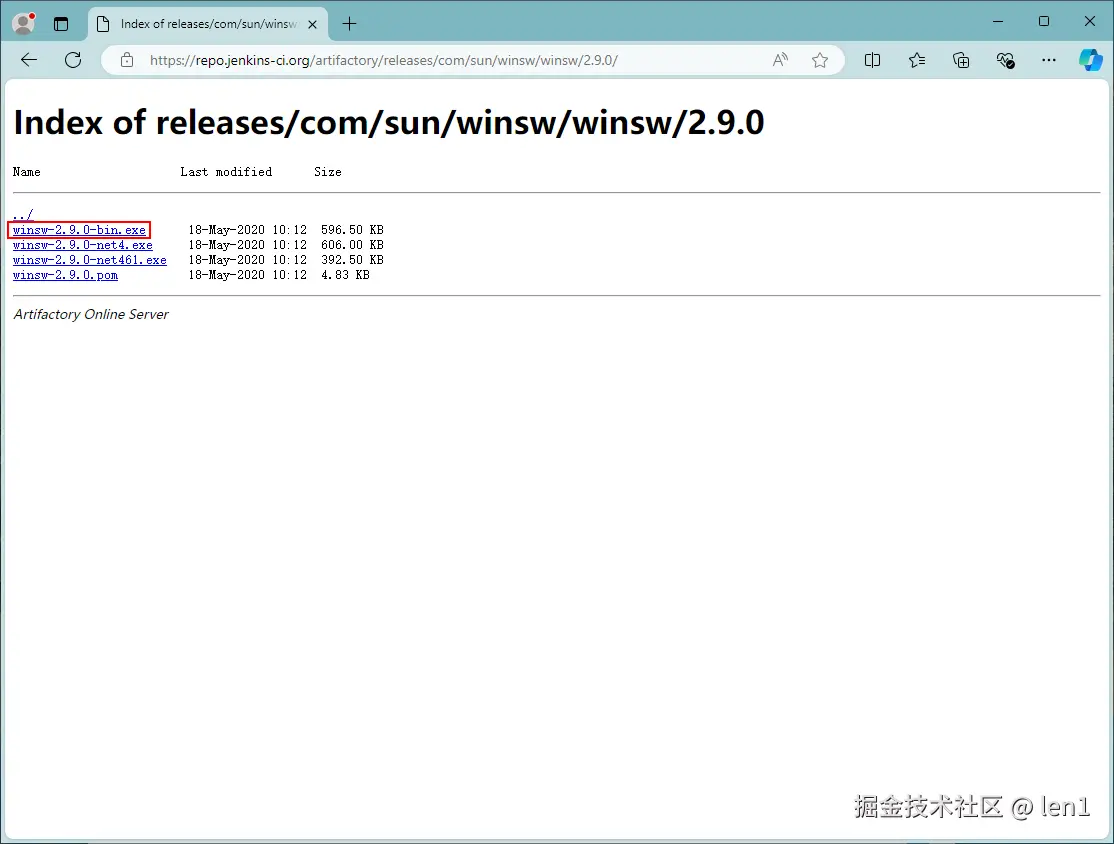Download winsw-2.9.0-net4.exe
The image size is (1114, 844).
[82, 245]
